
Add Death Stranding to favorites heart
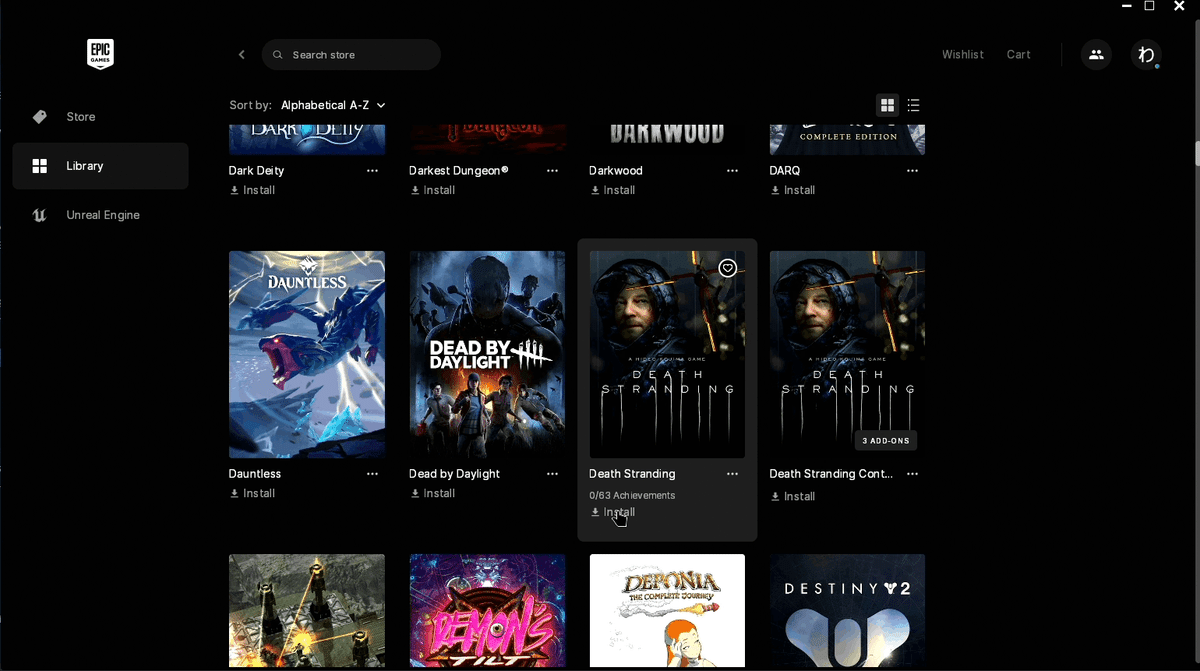728,268
